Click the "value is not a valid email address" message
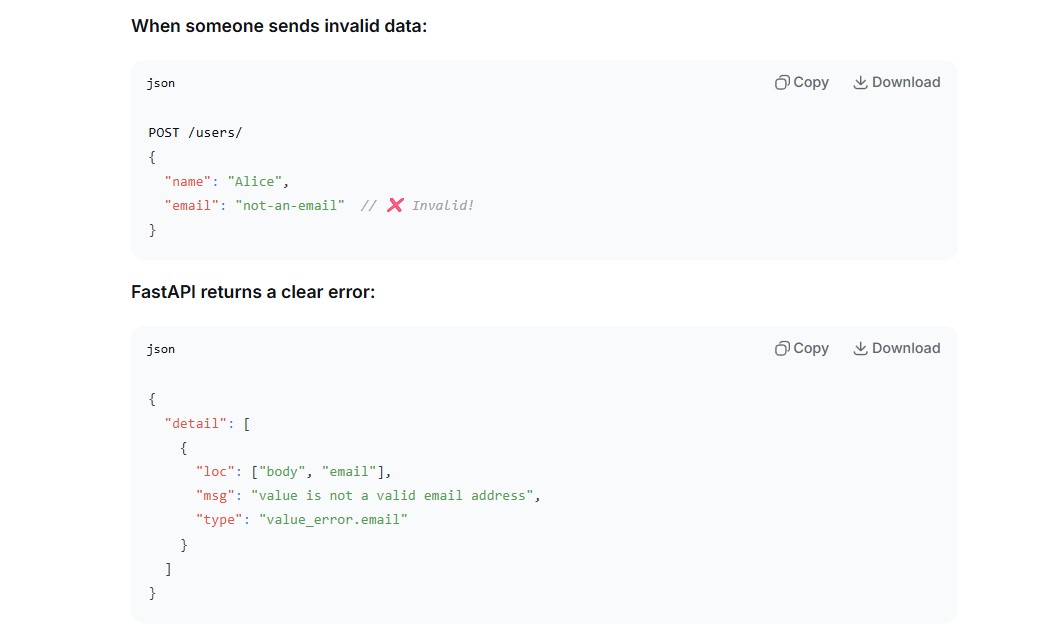The image size is (1039, 642). point(392,496)
